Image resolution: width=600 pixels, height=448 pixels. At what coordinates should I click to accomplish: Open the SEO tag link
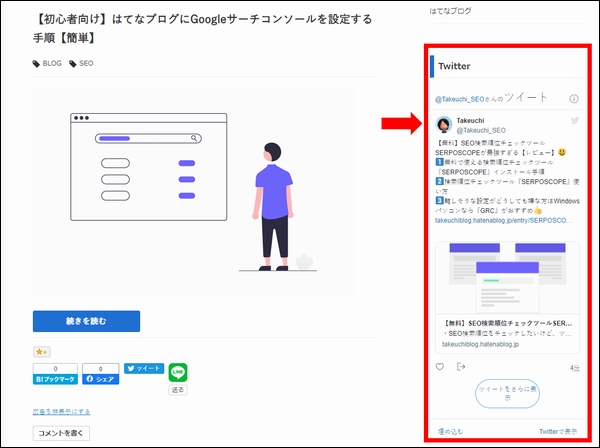(x=86, y=64)
